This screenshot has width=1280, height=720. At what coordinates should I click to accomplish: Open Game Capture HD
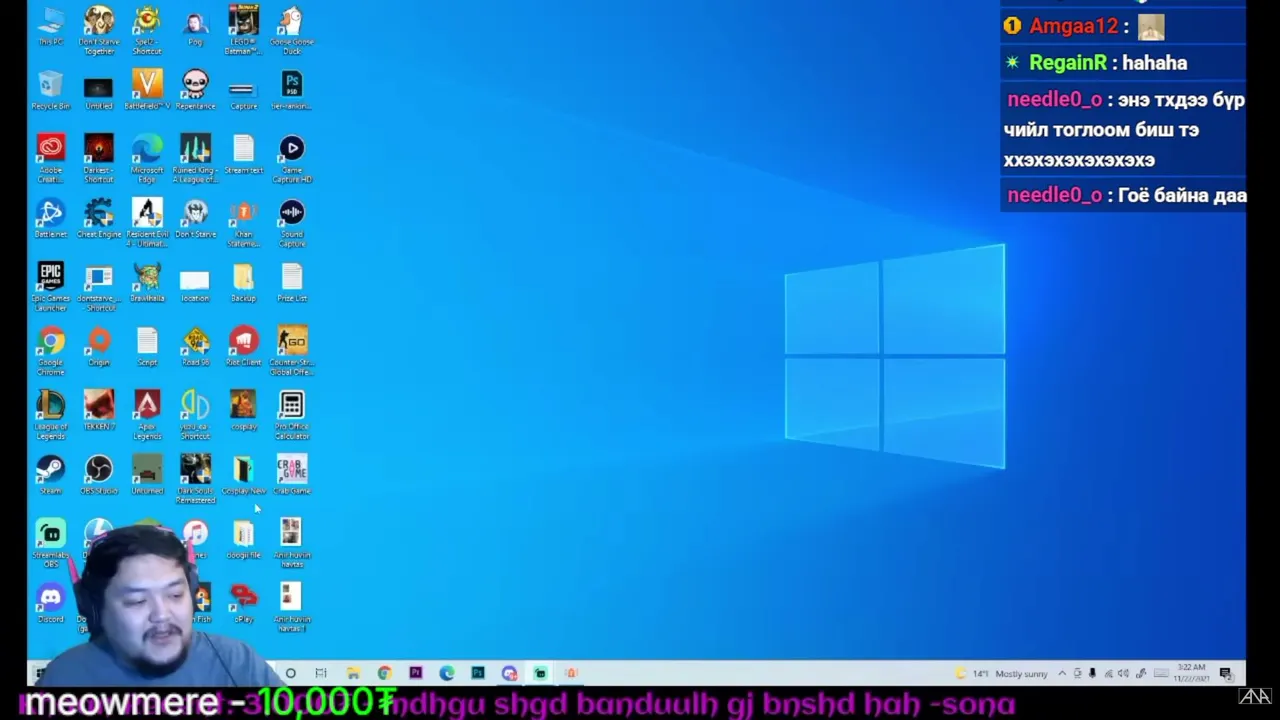[291, 158]
